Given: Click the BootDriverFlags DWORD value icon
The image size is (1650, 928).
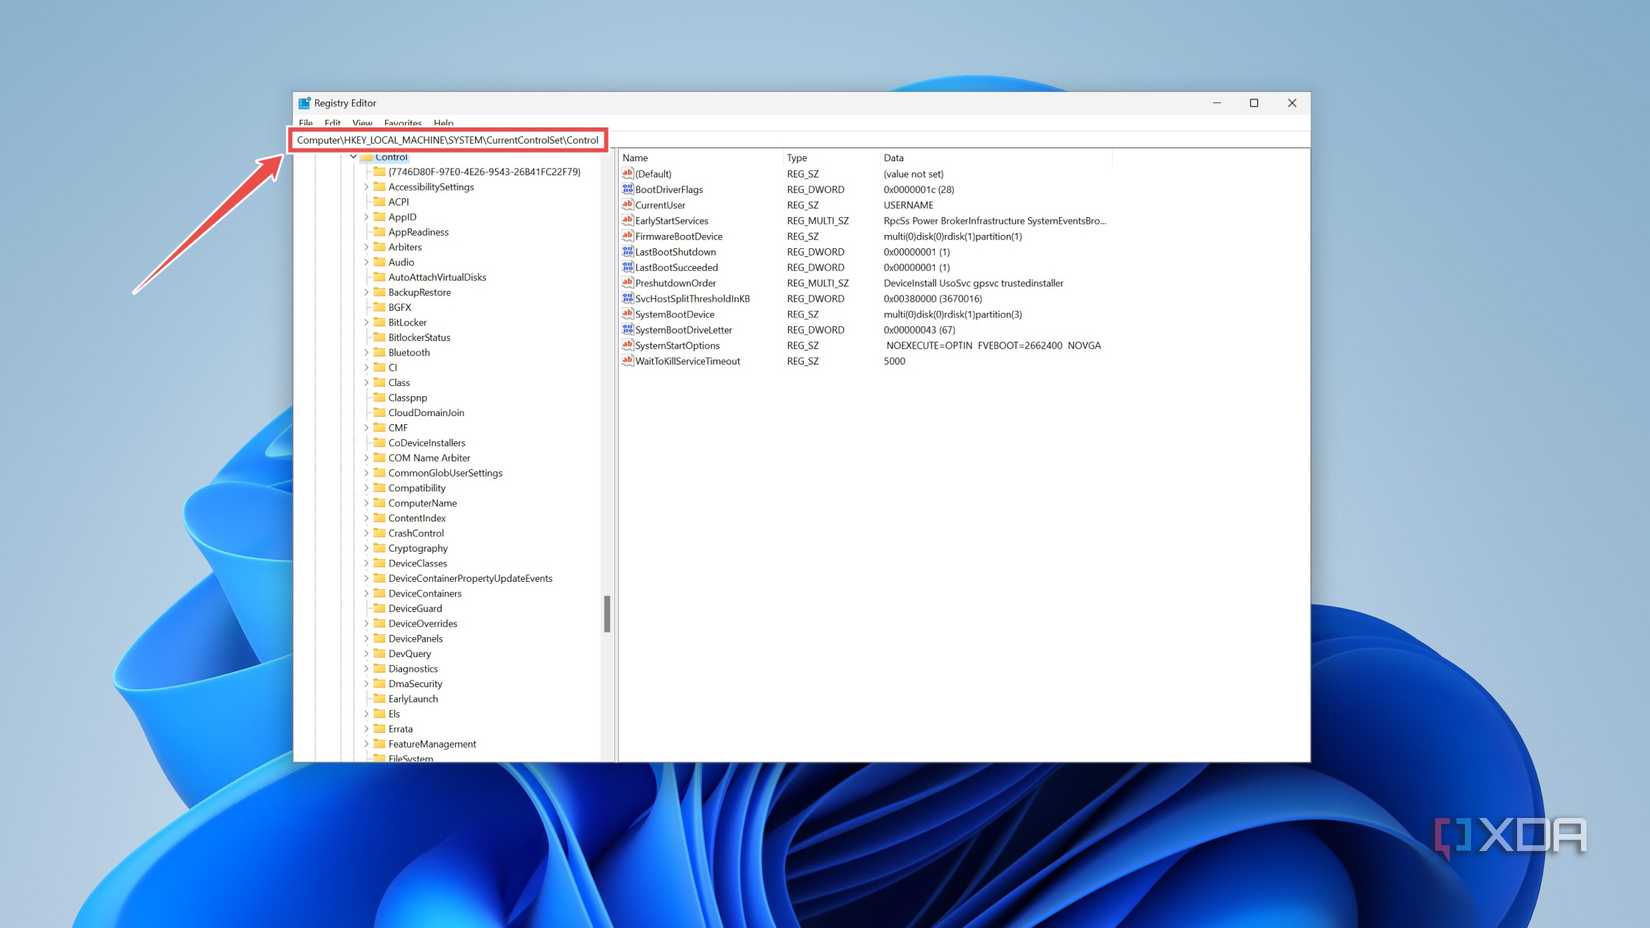Looking at the screenshot, I should point(627,189).
